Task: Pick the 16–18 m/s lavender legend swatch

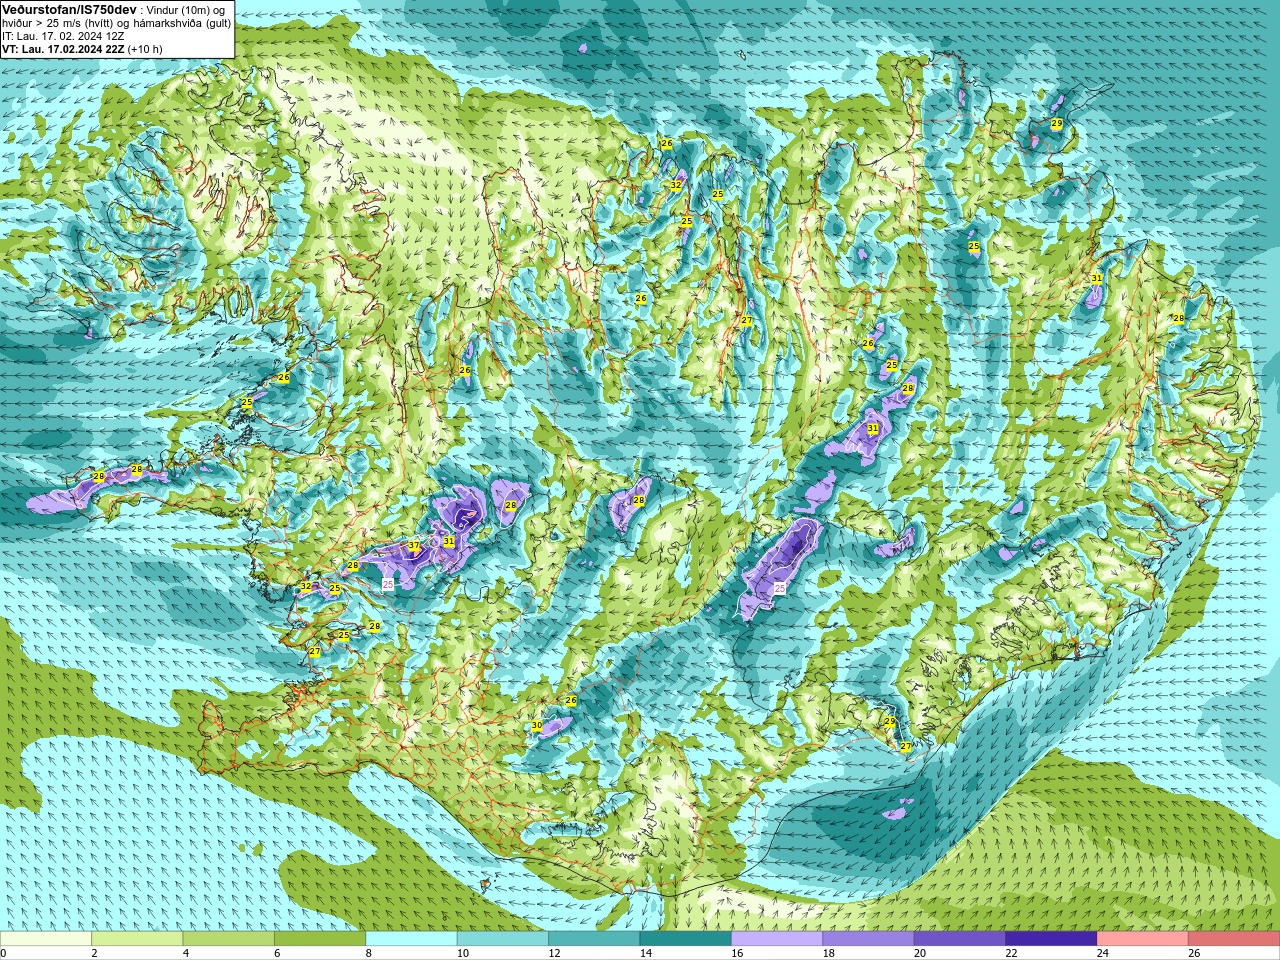Action: [777, 939]
